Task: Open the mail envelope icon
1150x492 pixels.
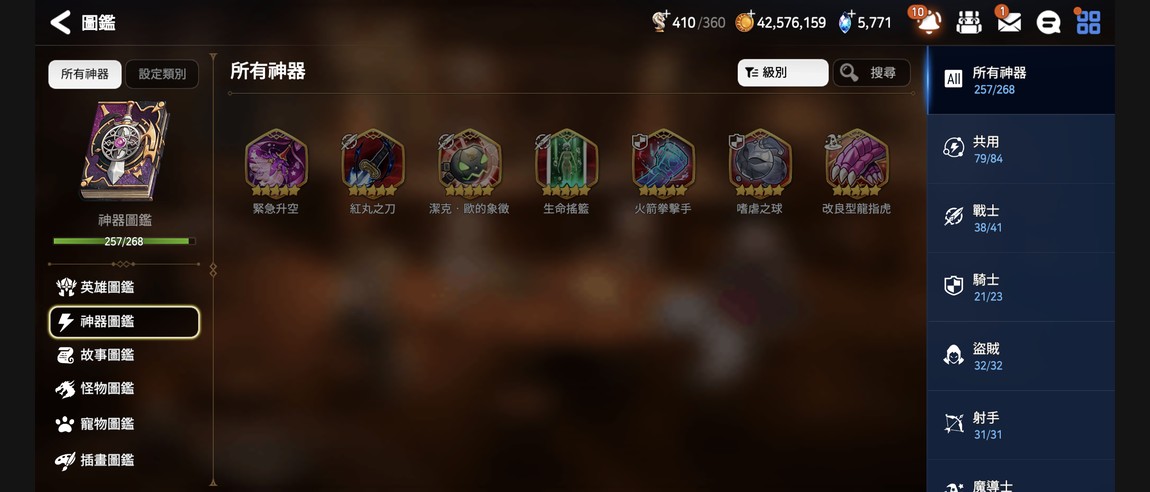Action: pyautogui.click(x=1009, y=23)
